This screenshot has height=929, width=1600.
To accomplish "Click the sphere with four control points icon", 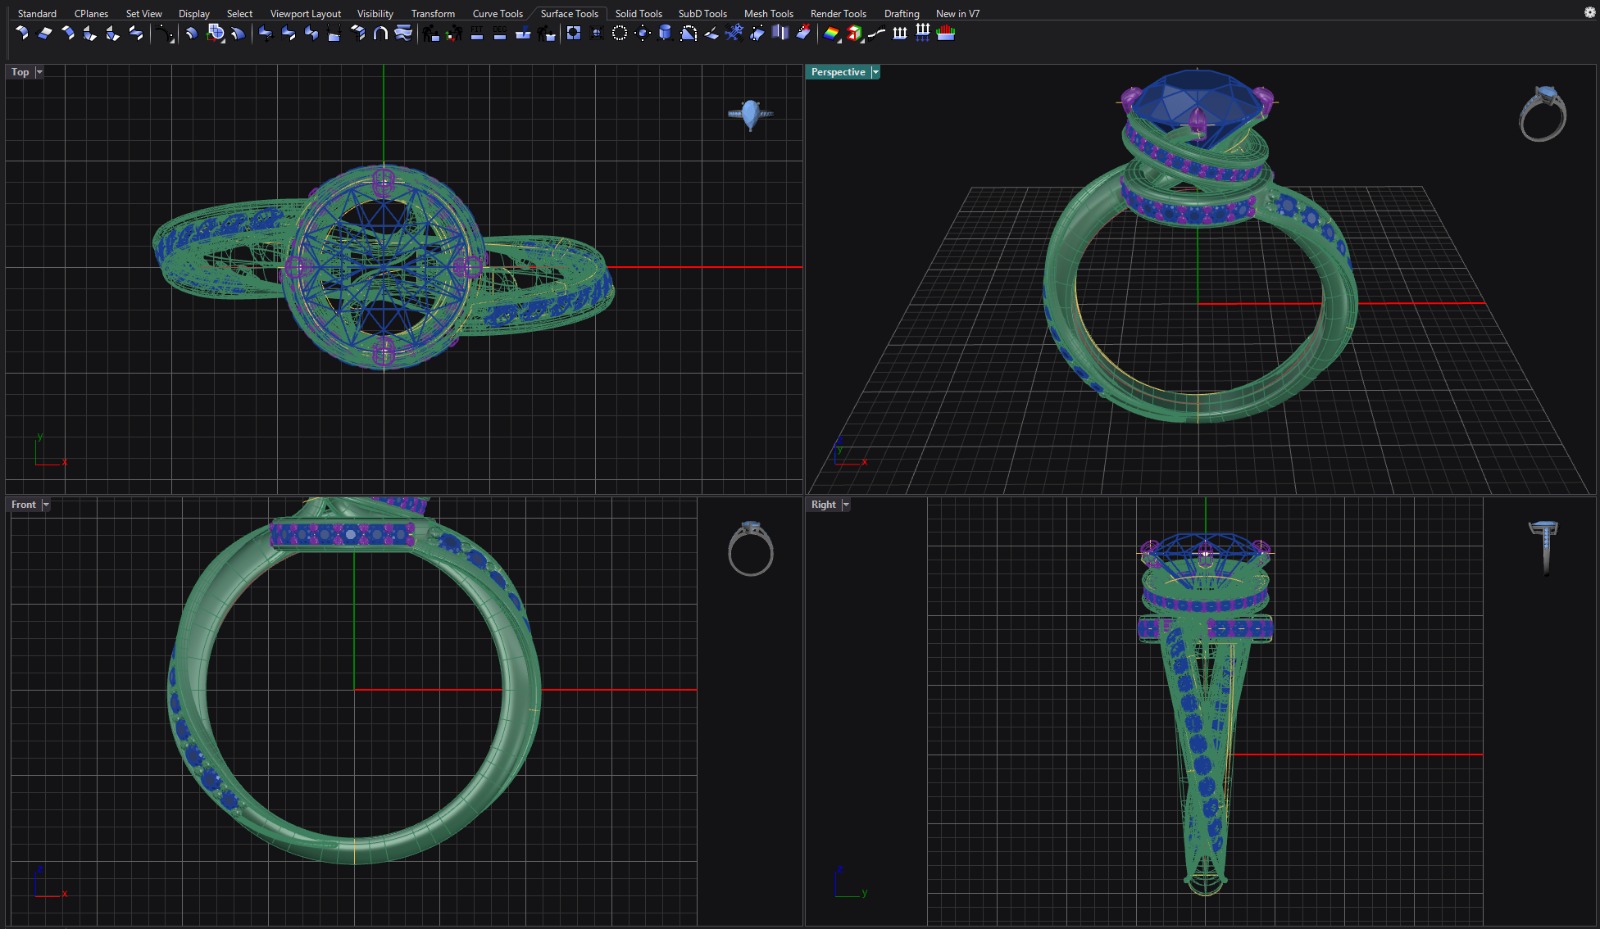I will click(643, 33).
